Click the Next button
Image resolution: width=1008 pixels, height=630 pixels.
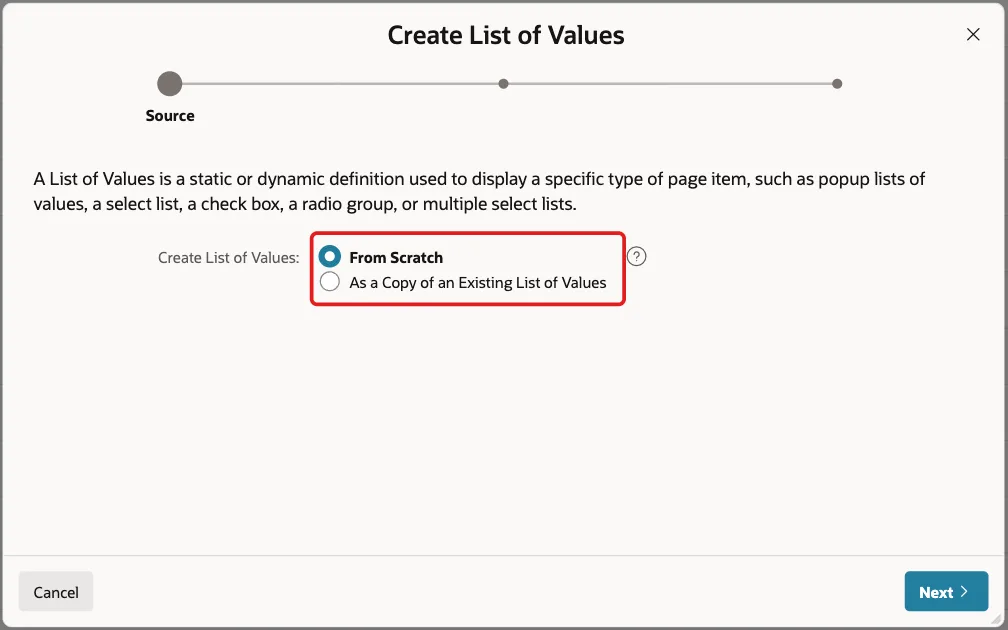(x=946, y=591)
